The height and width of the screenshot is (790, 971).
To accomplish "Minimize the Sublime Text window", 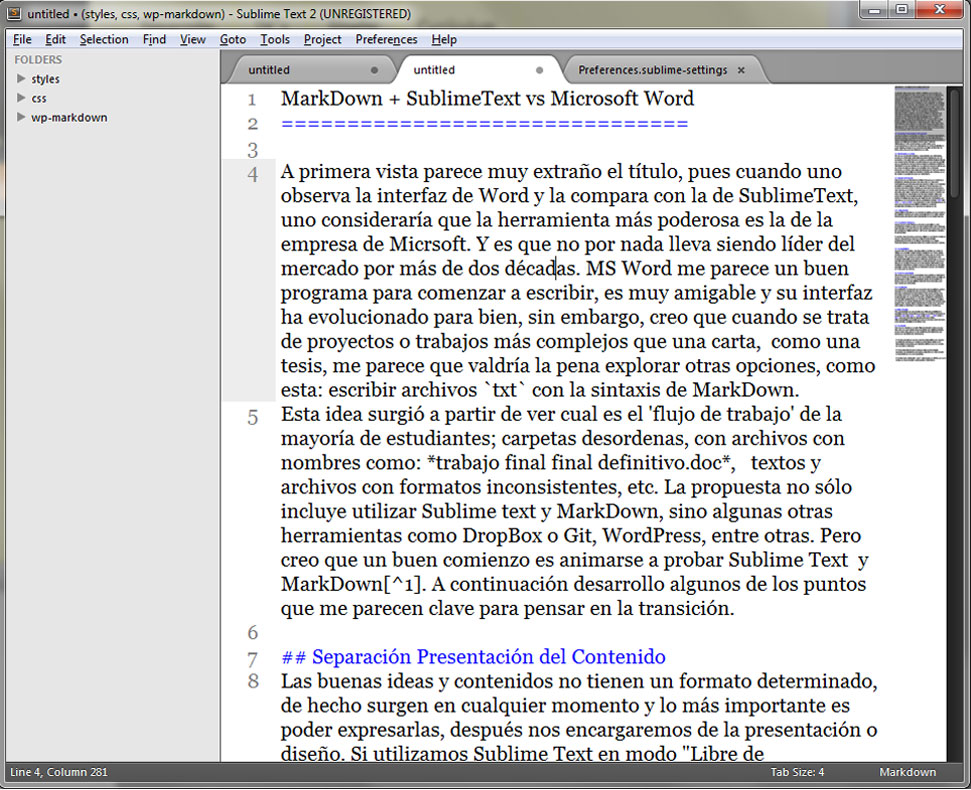I will [874, 9].
